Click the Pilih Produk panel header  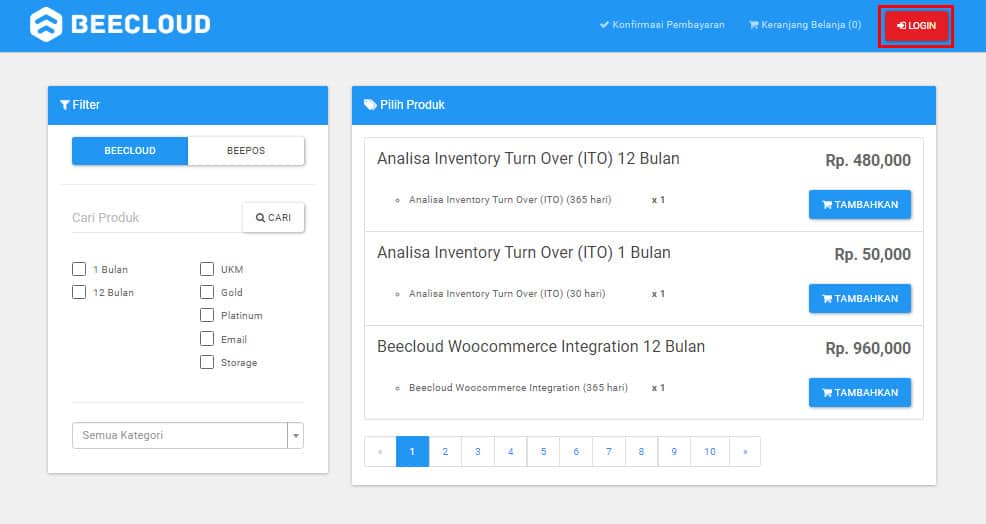644,105
